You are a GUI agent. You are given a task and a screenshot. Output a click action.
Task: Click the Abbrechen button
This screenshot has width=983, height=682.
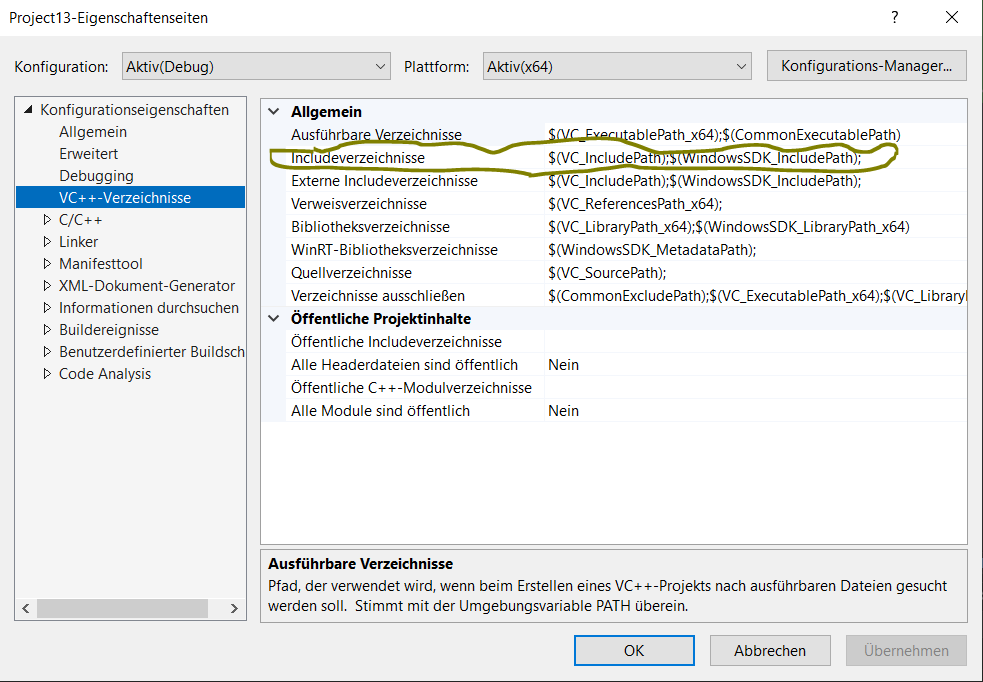[769, 650]
